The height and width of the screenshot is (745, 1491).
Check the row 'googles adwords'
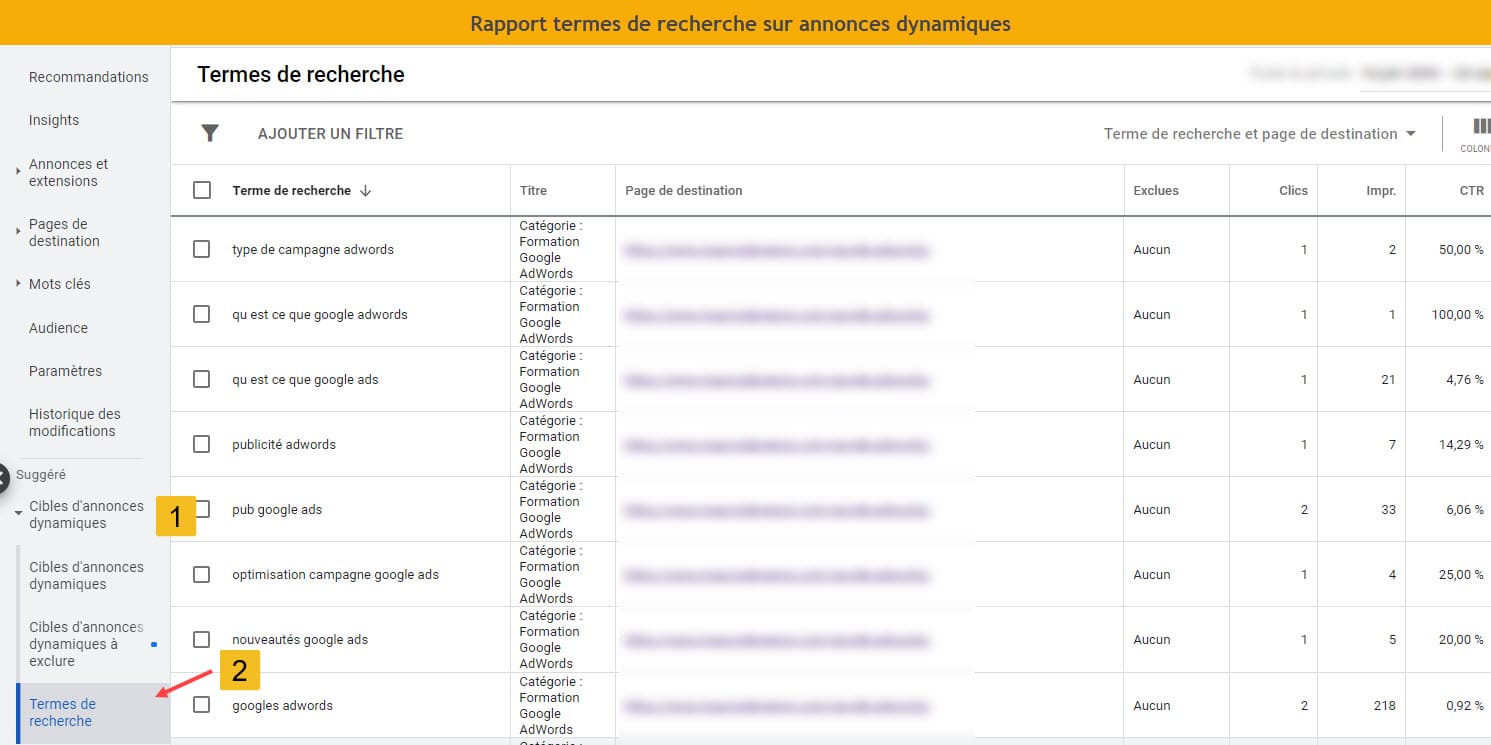[x=202, y=705]
